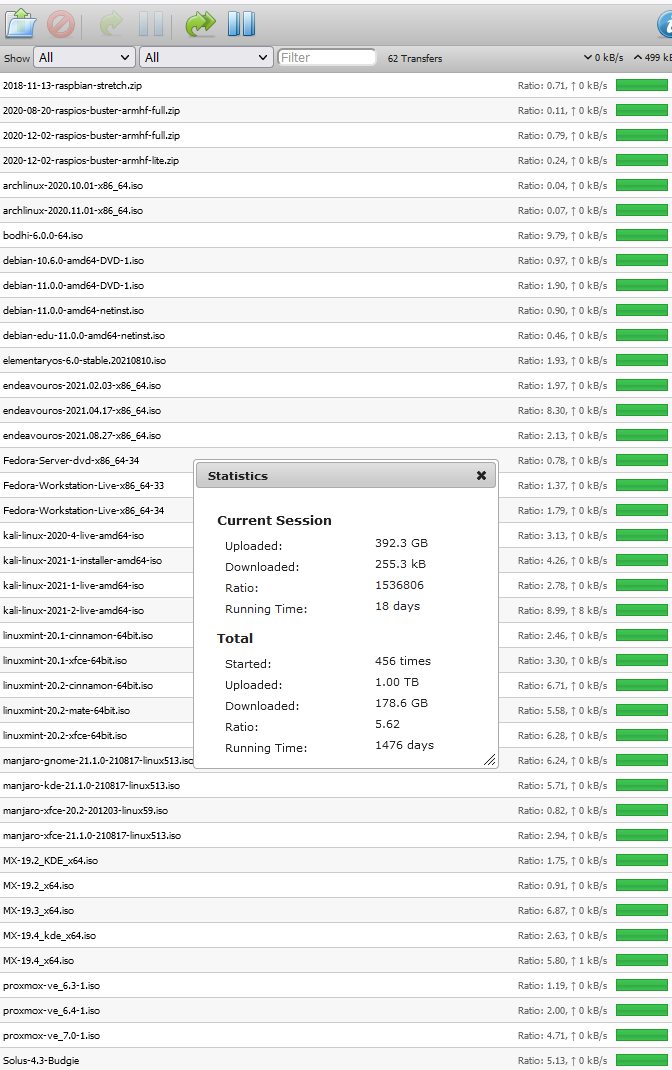Focus the Filter text field
This screenshot has height=1070, width=672.
[326, 58]
